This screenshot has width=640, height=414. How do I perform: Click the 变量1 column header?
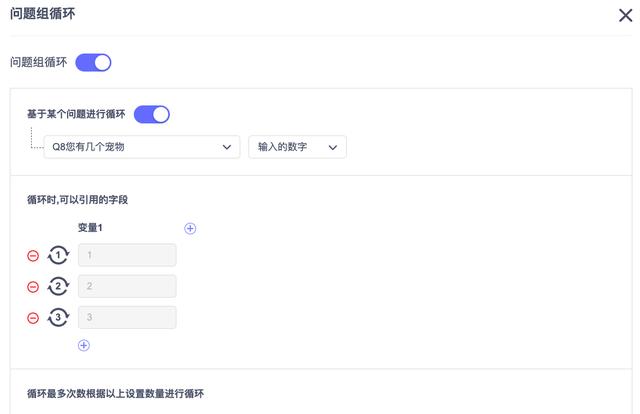click(90, 228)
